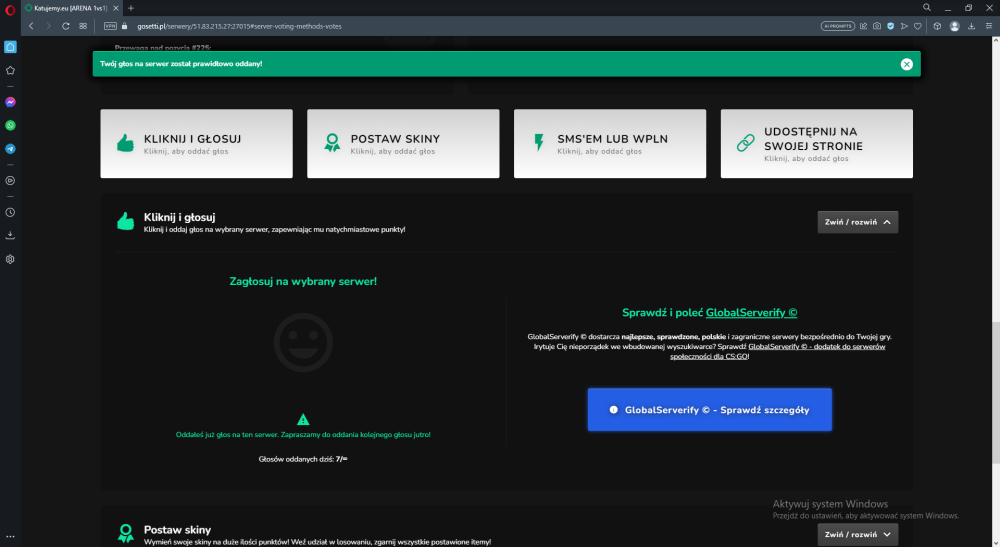Search tabs with the magnifier icon

(927, 8)
